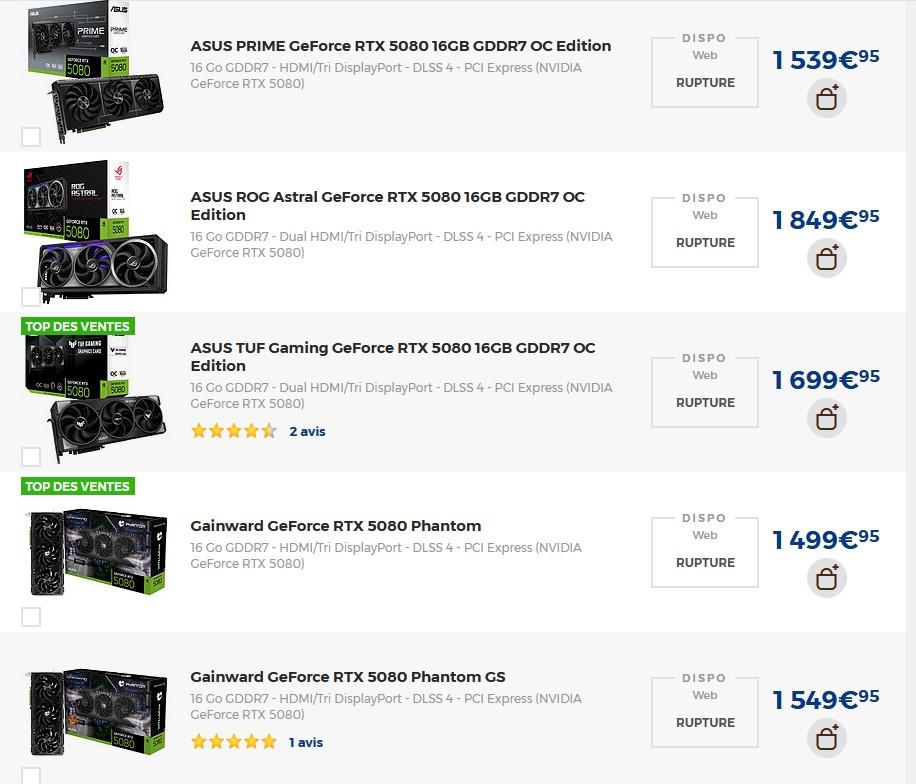The image size is (916, 784).
Task: Click ASUS TUF Gaming star rating
Action: tap(233, 432)
